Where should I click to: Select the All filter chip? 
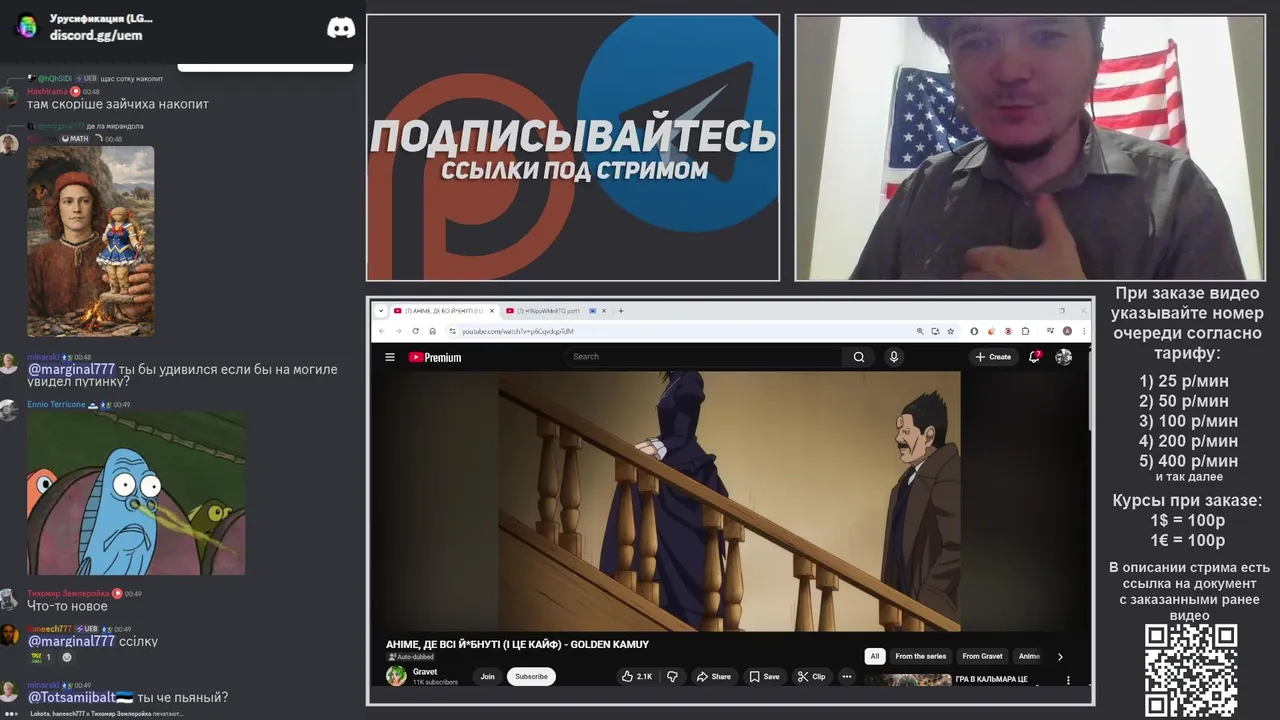[875, 656]
